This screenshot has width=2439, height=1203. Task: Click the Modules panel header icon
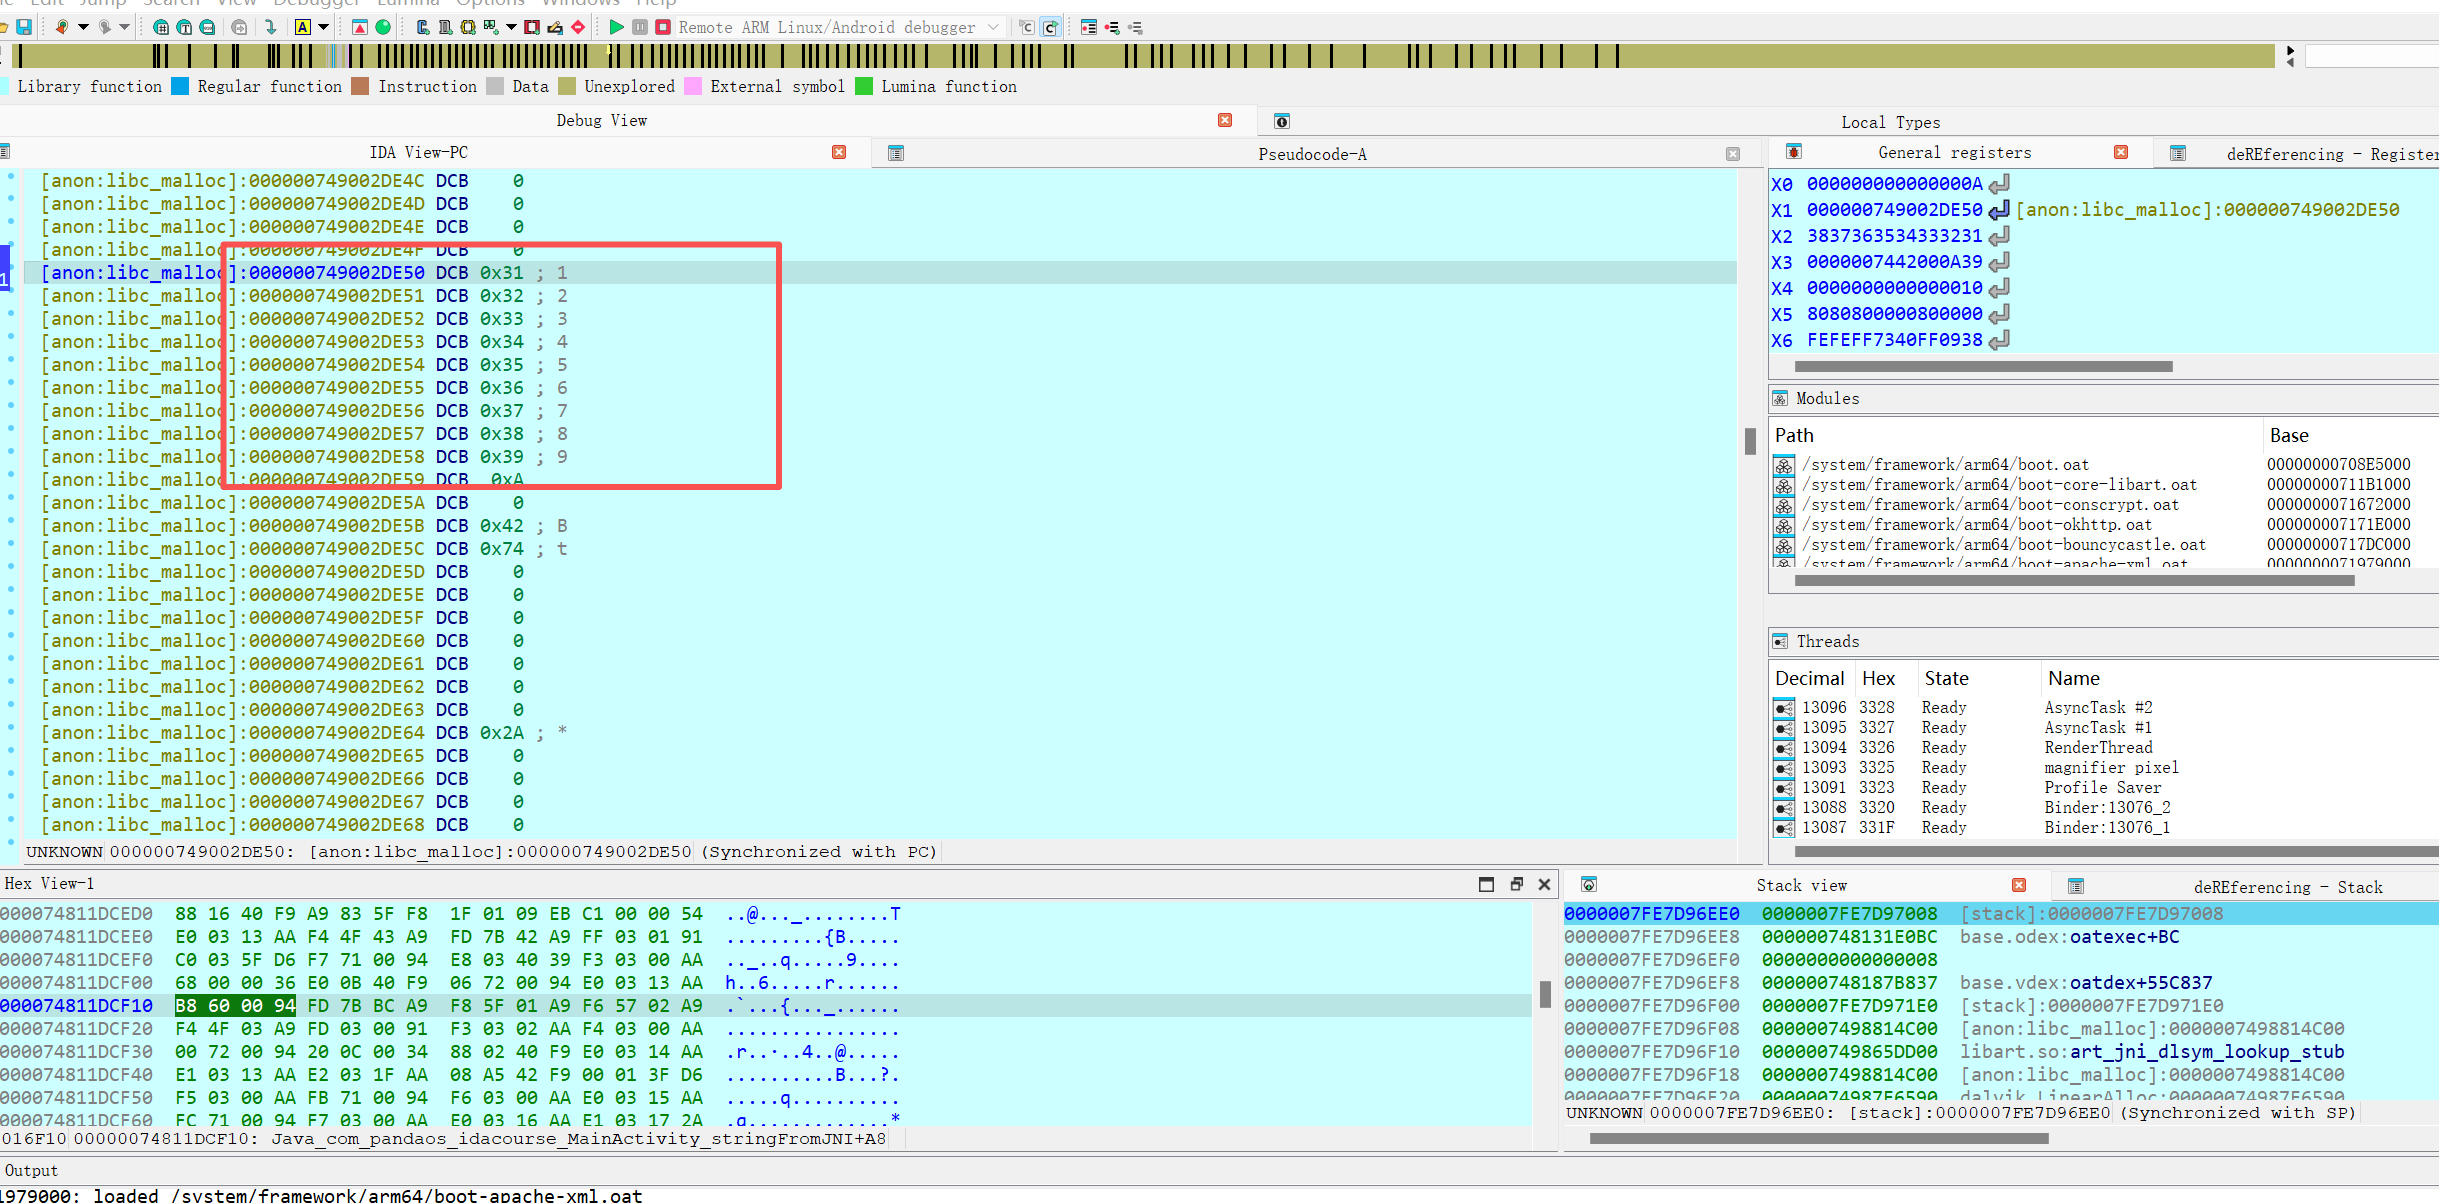coord(1780,399)
